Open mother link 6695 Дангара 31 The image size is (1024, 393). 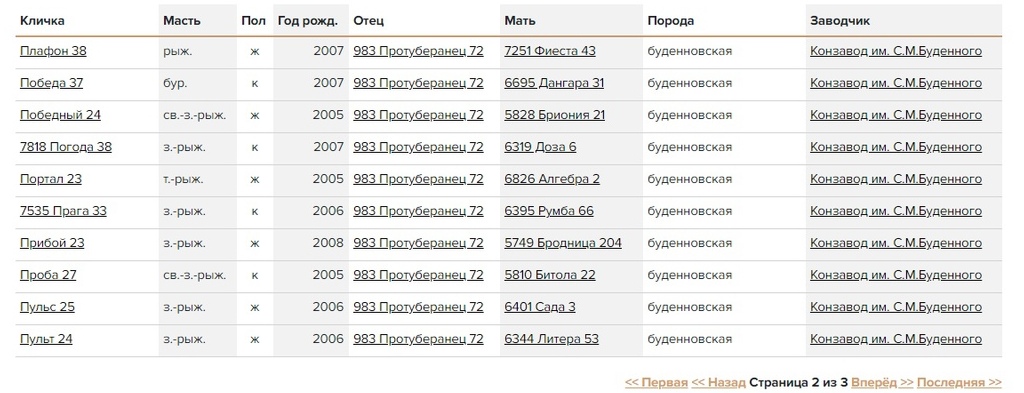(554, 83)
